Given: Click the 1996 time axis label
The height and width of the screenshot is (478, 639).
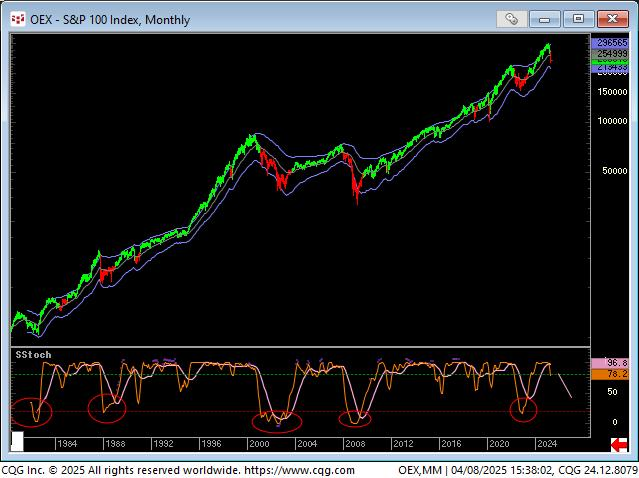Looking at the screenshot, I should [x=212, y=444].
